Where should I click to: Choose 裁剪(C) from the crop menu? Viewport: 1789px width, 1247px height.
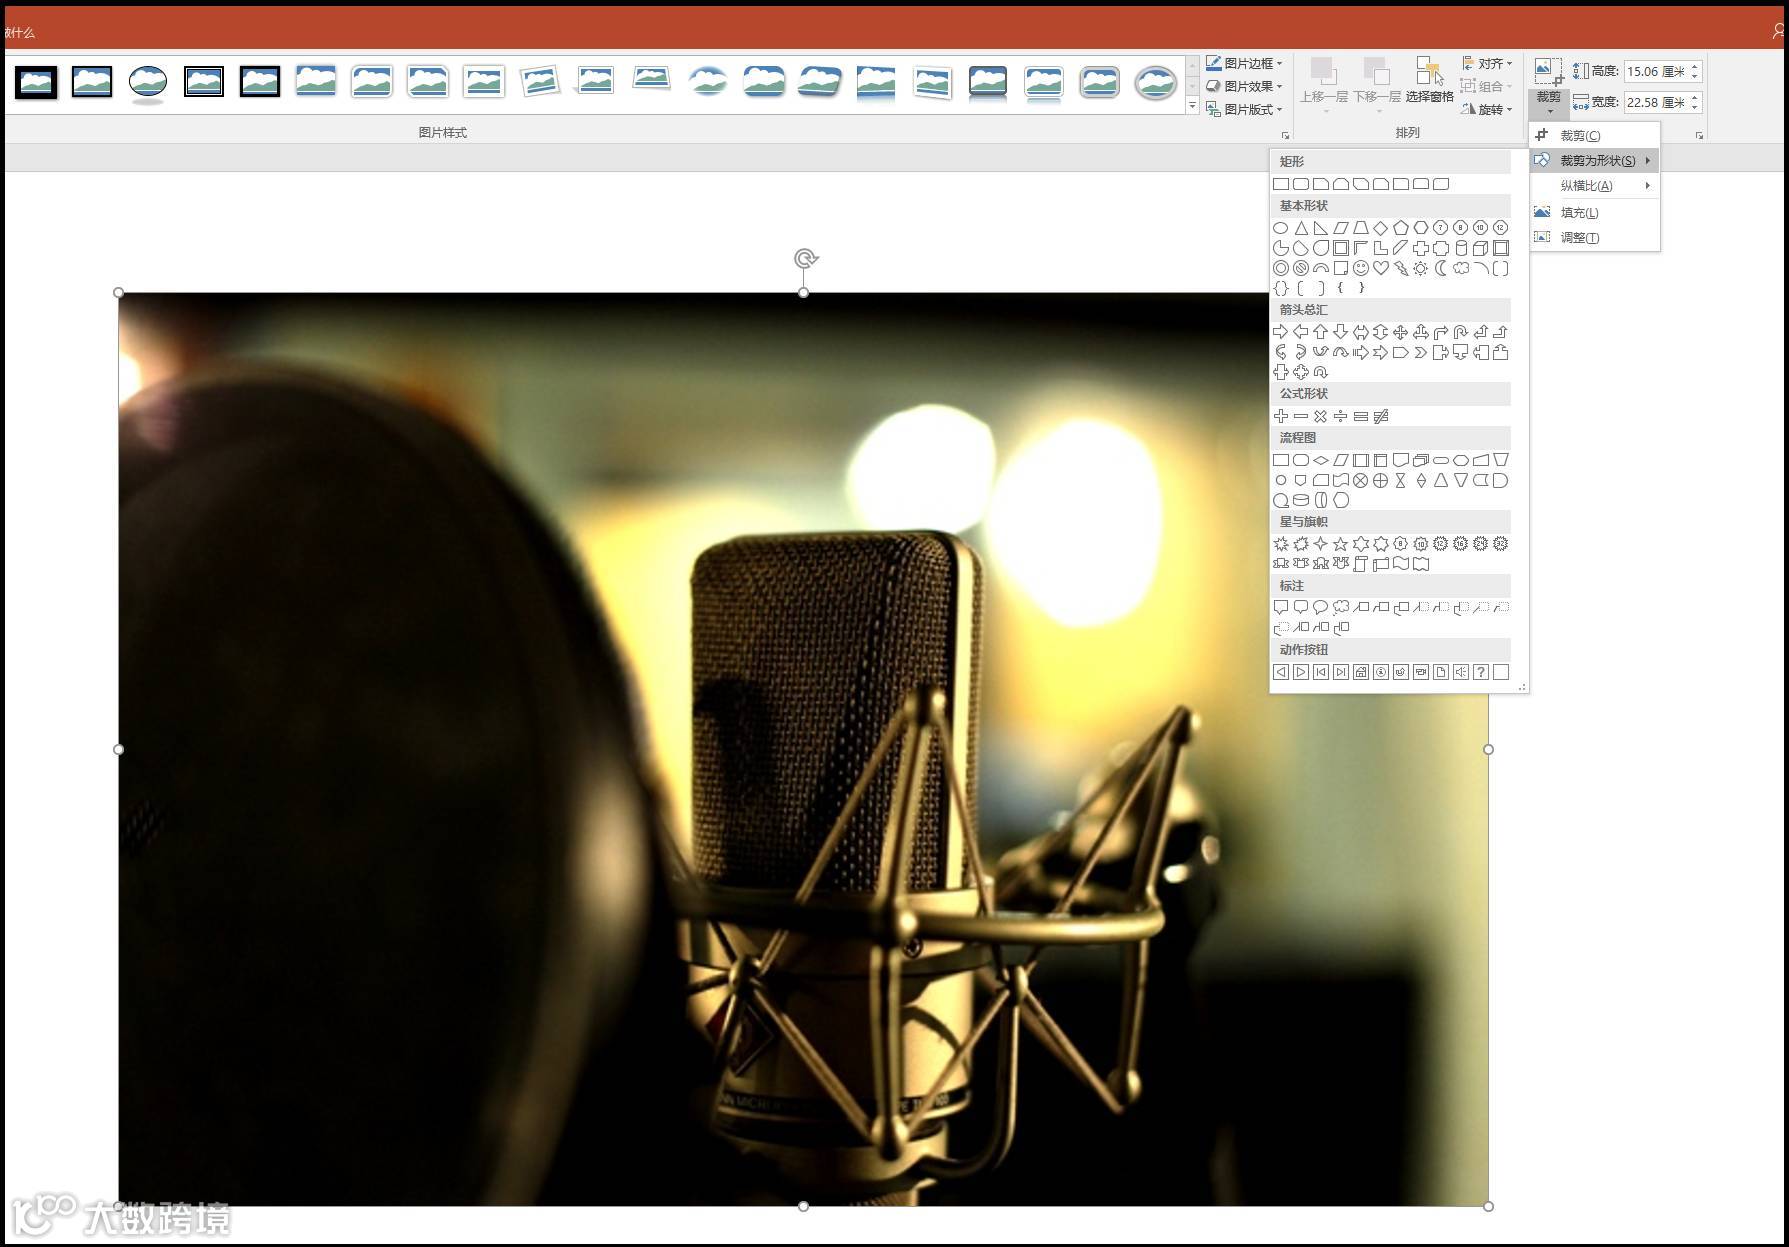tap(1595, 135)
